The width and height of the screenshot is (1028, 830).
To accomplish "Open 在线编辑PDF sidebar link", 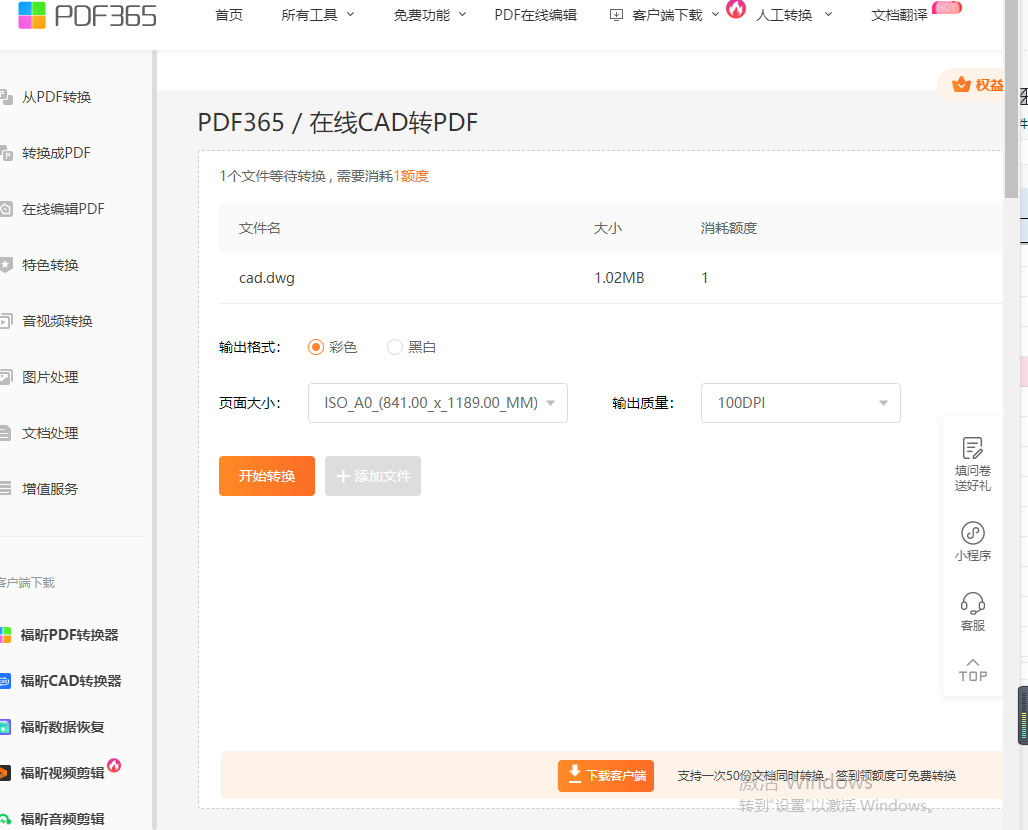I will tap(63, 209).
